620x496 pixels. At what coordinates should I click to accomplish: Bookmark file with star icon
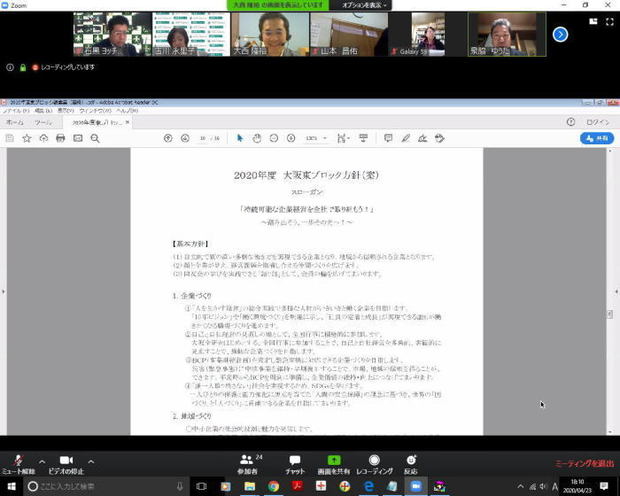point(27,138)
